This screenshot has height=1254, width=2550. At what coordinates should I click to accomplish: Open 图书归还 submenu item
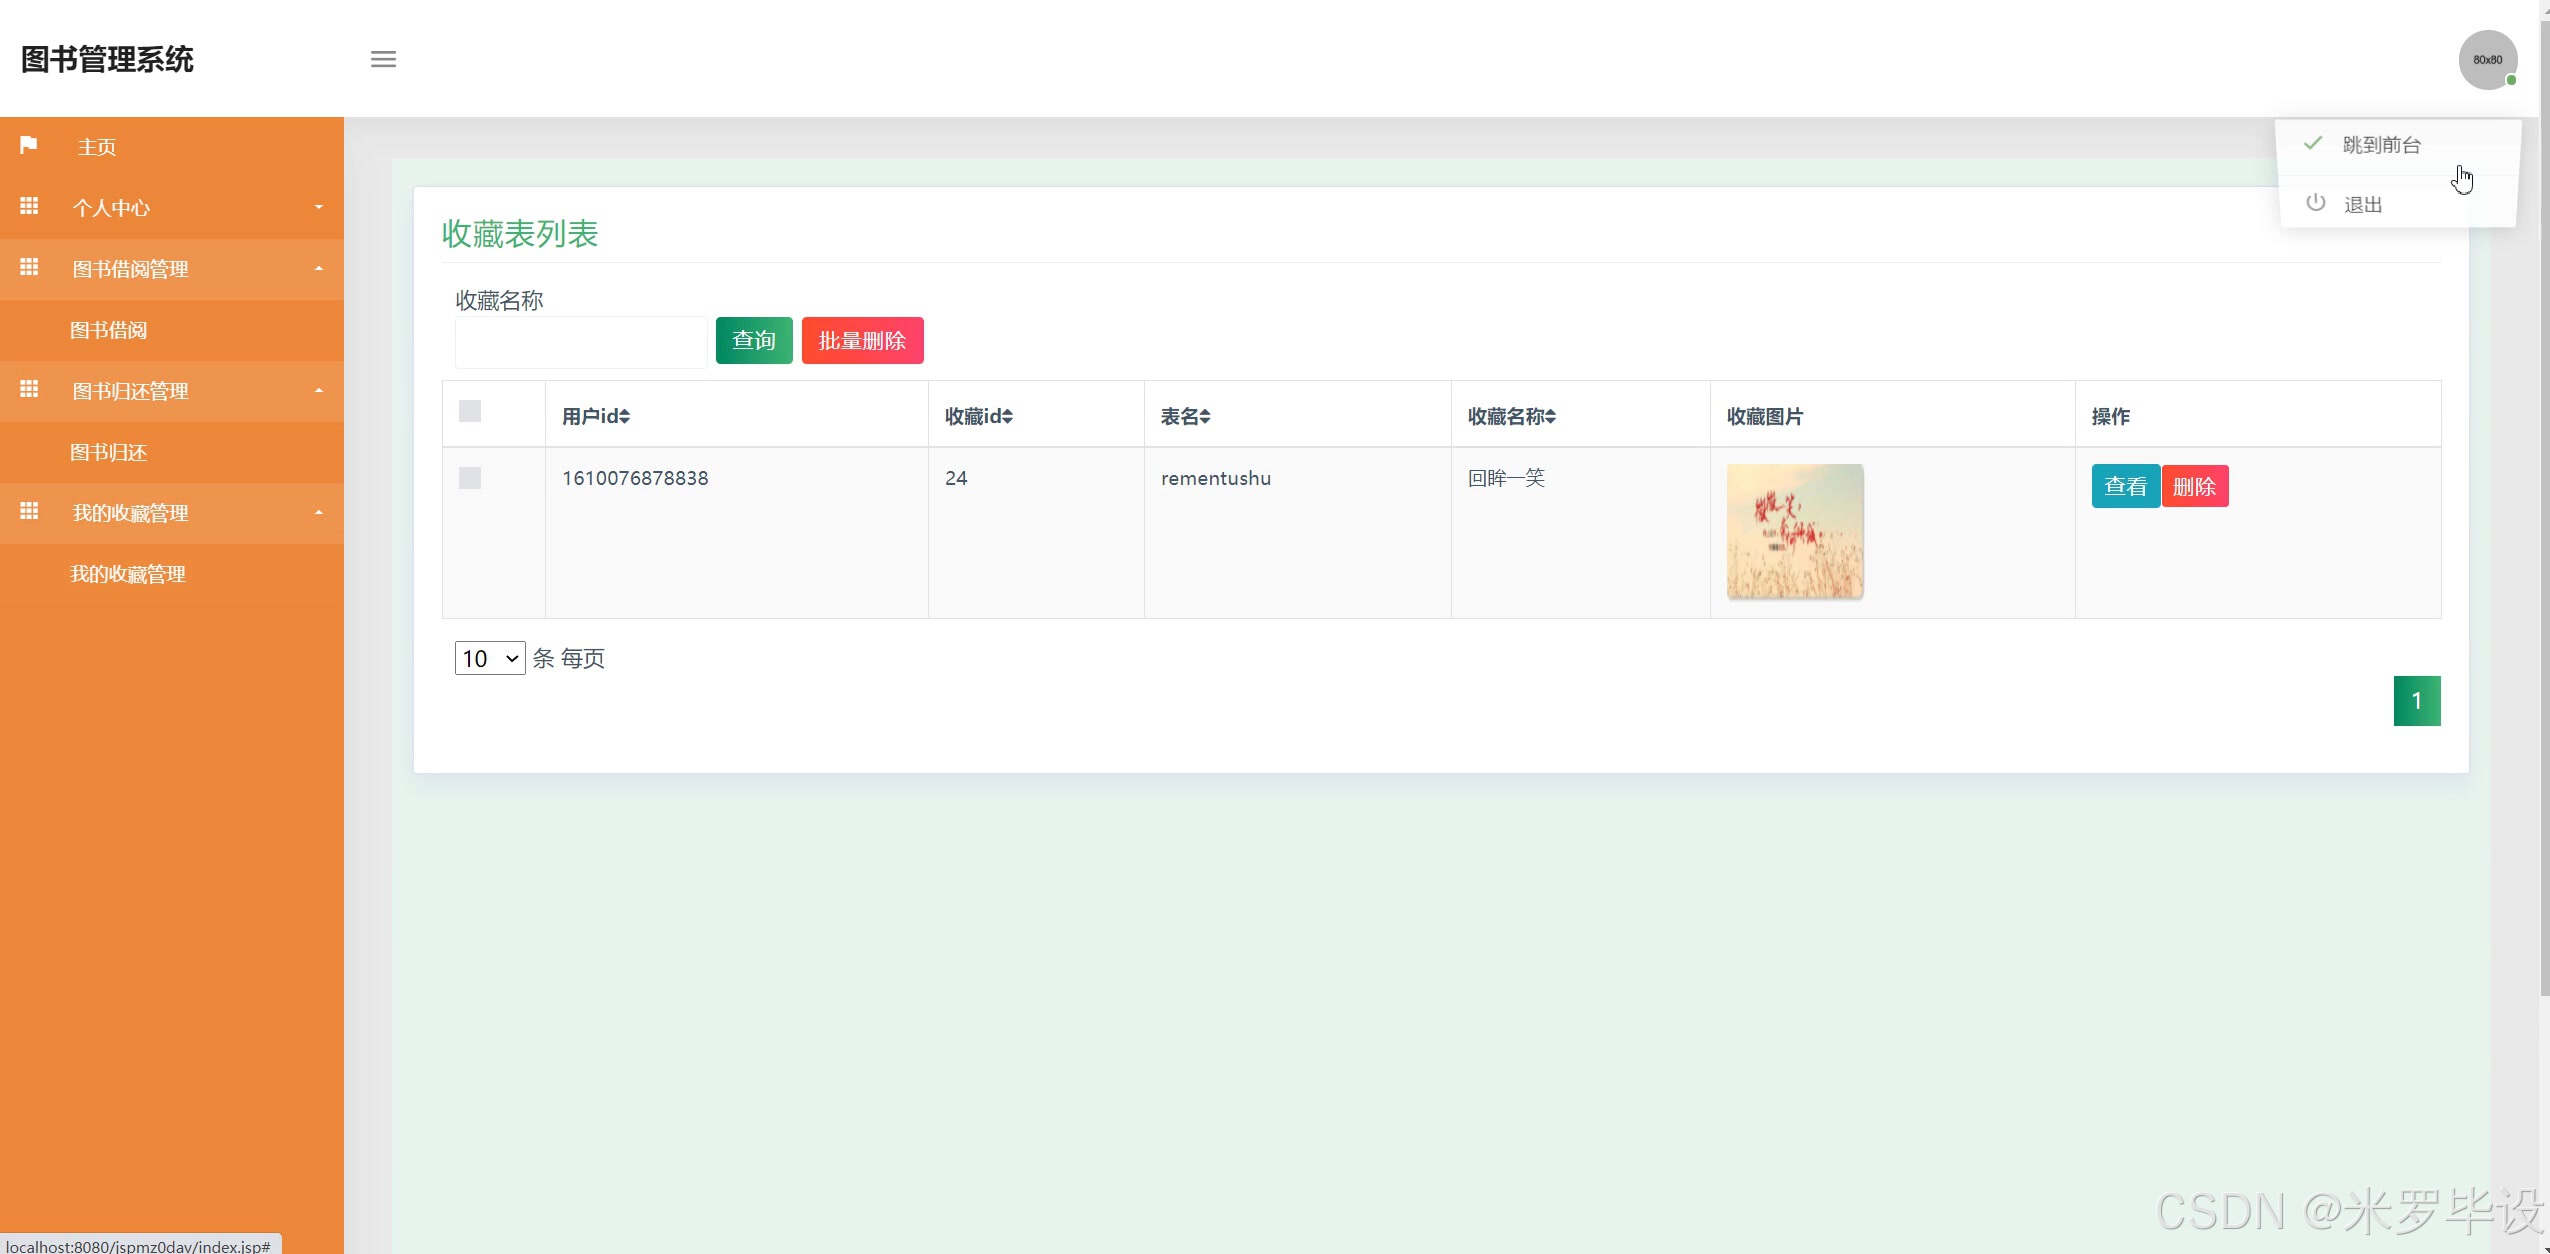click(108, 452)
